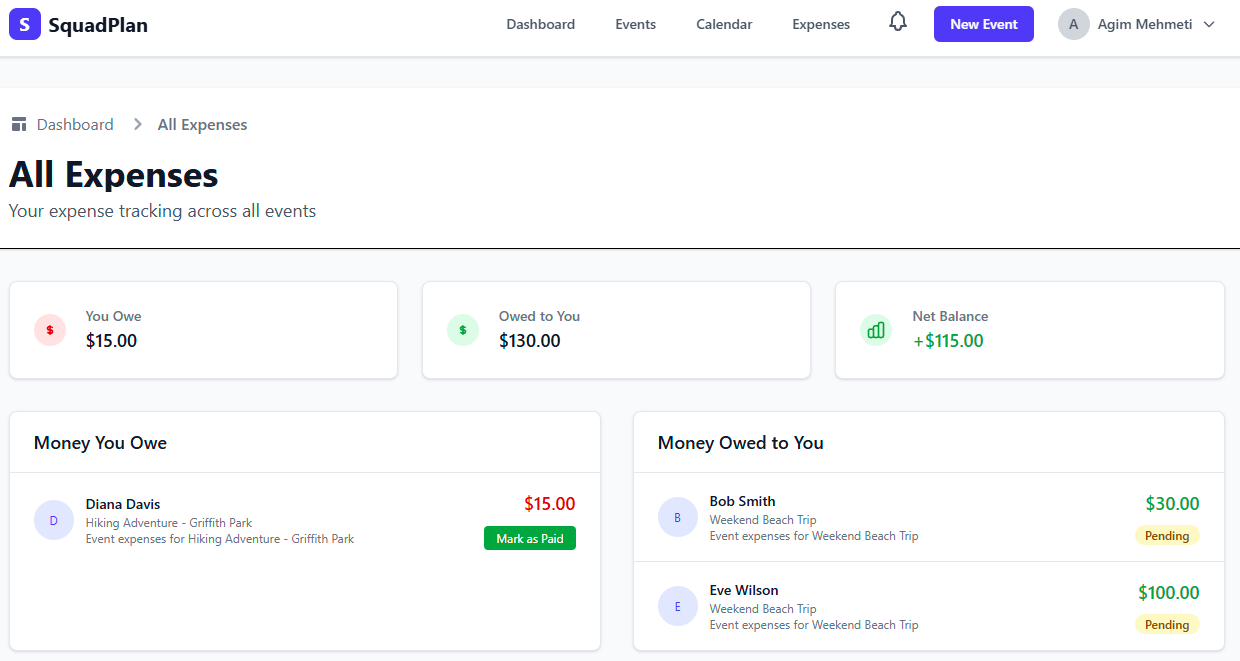Viewport: 1240px width, 661px height.
Task: Mark Diana Davis's $15.00 debt as paid
Action: [529, 538]
